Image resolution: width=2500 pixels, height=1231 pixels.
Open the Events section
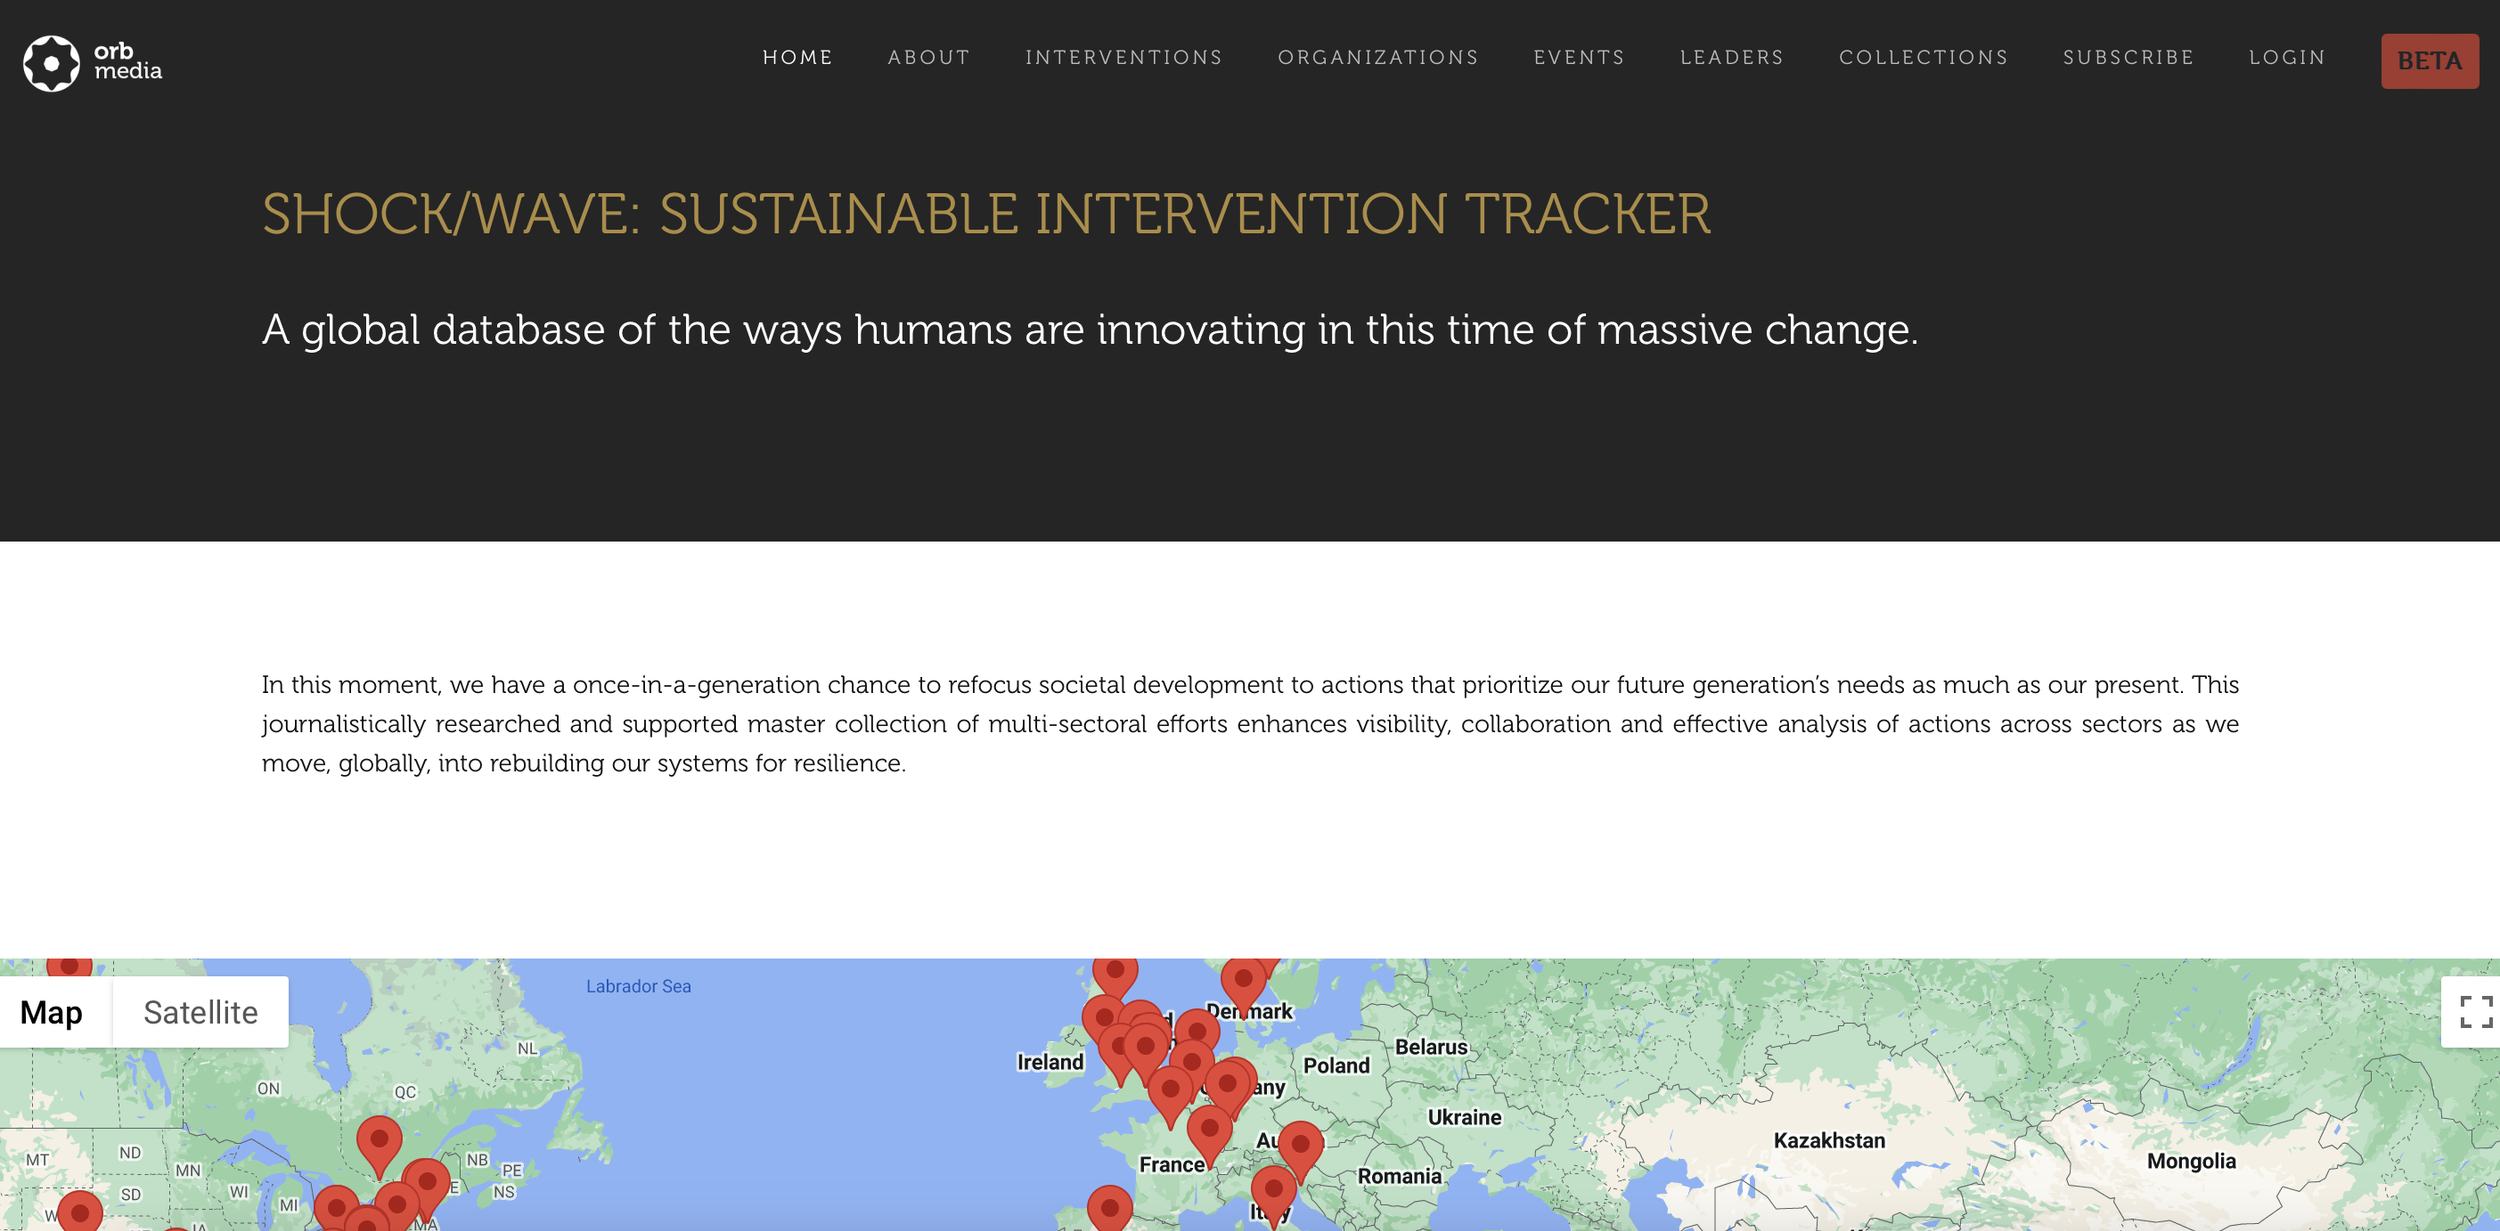coord(1578,58)
